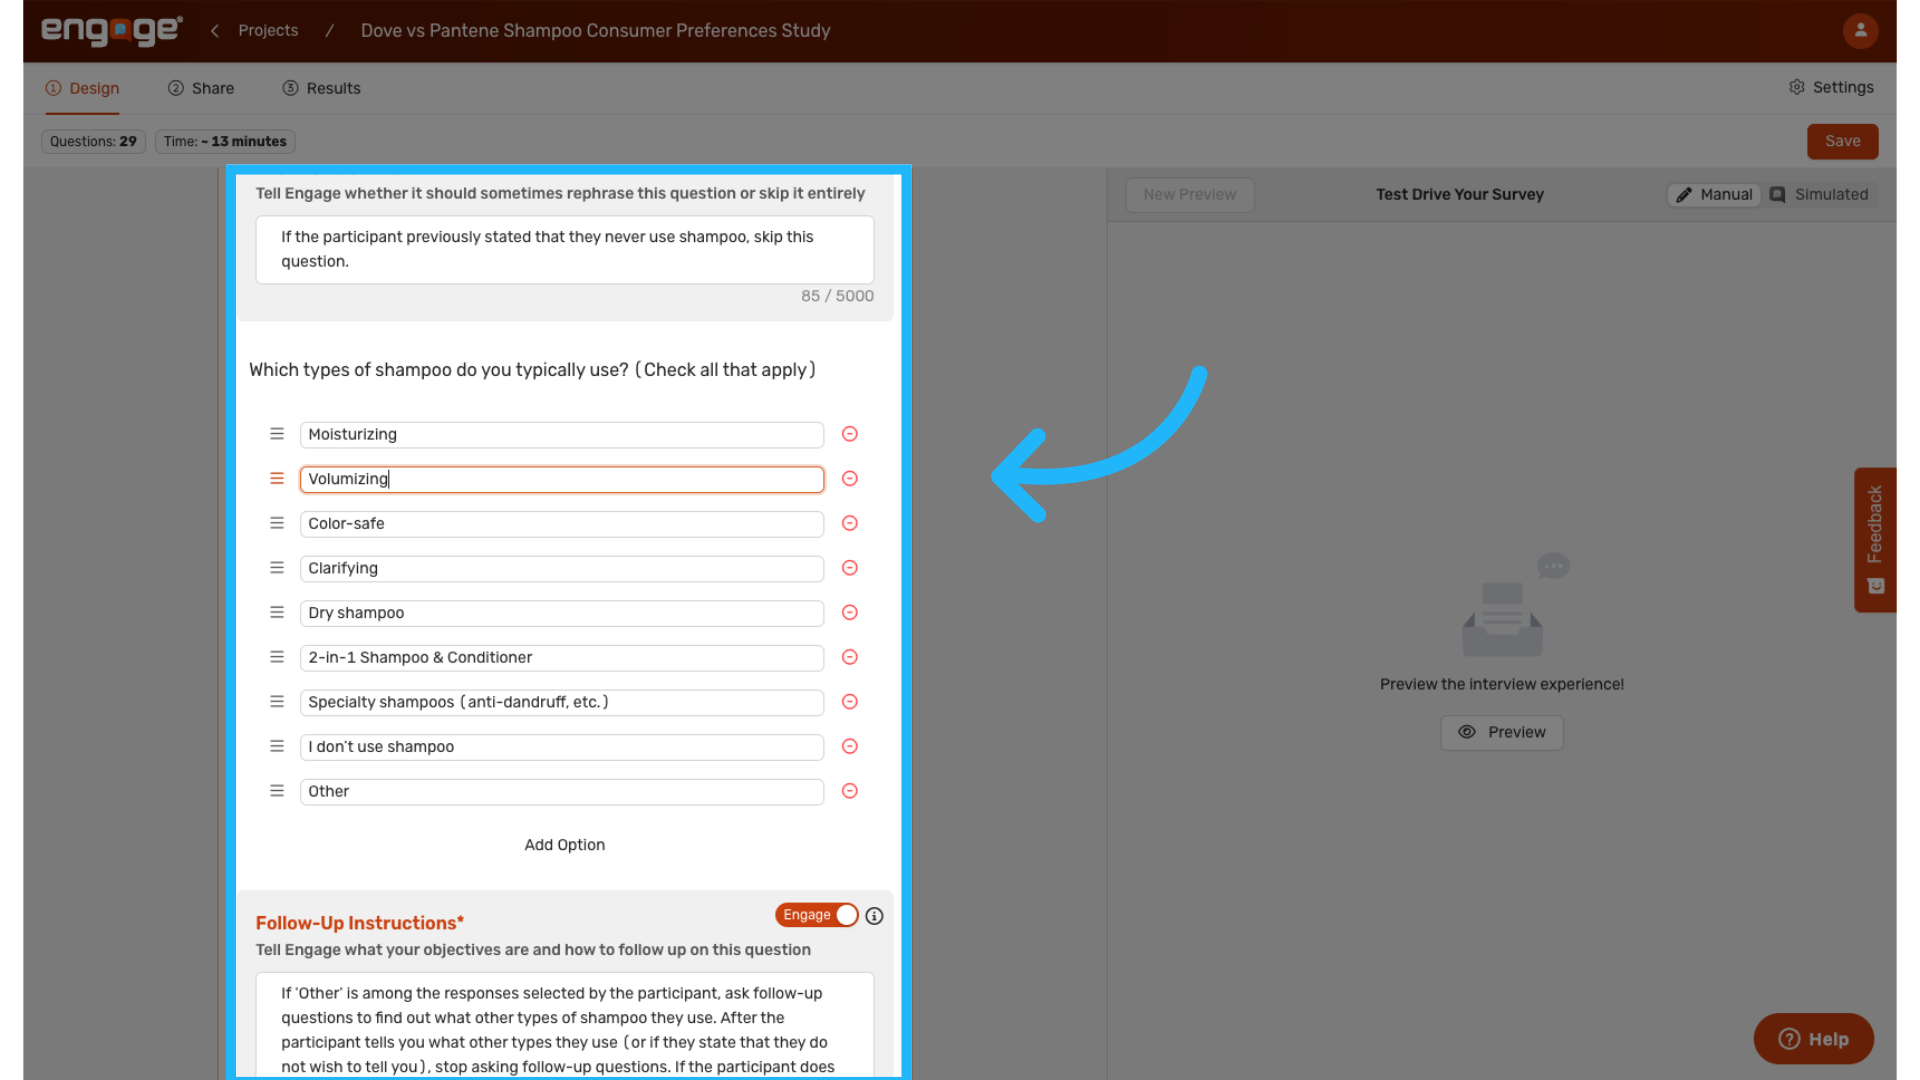Remove the Color-safe option

(850, 523)
